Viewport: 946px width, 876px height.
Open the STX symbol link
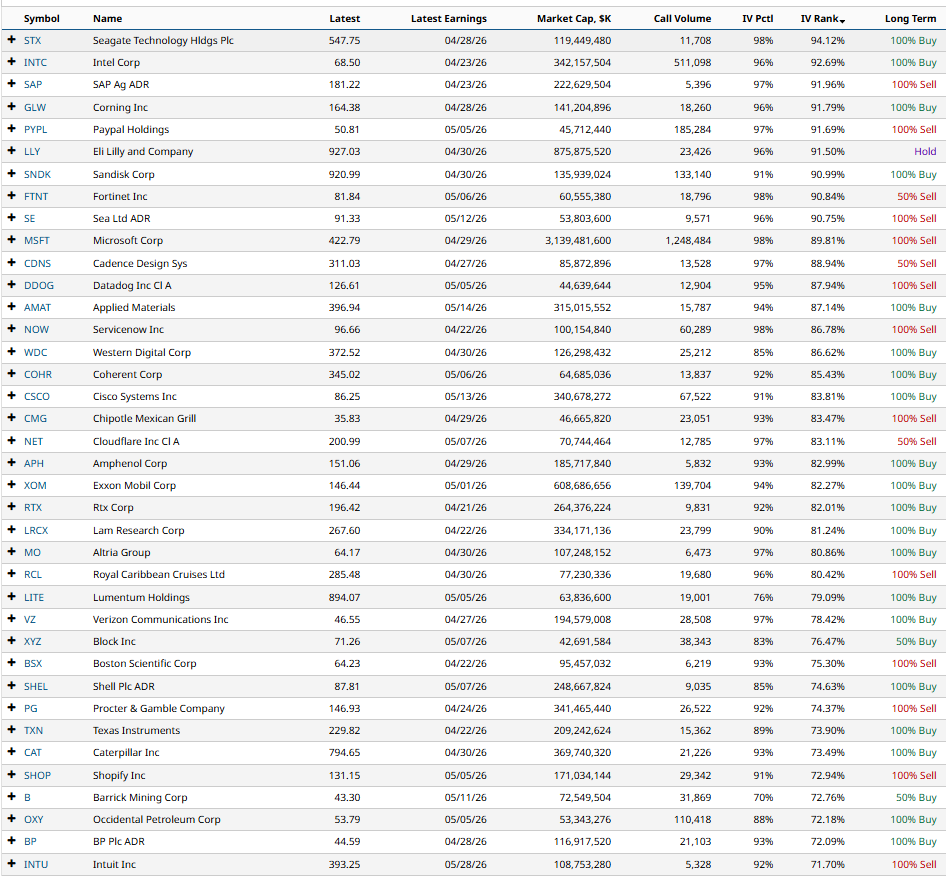pos(33,40)
